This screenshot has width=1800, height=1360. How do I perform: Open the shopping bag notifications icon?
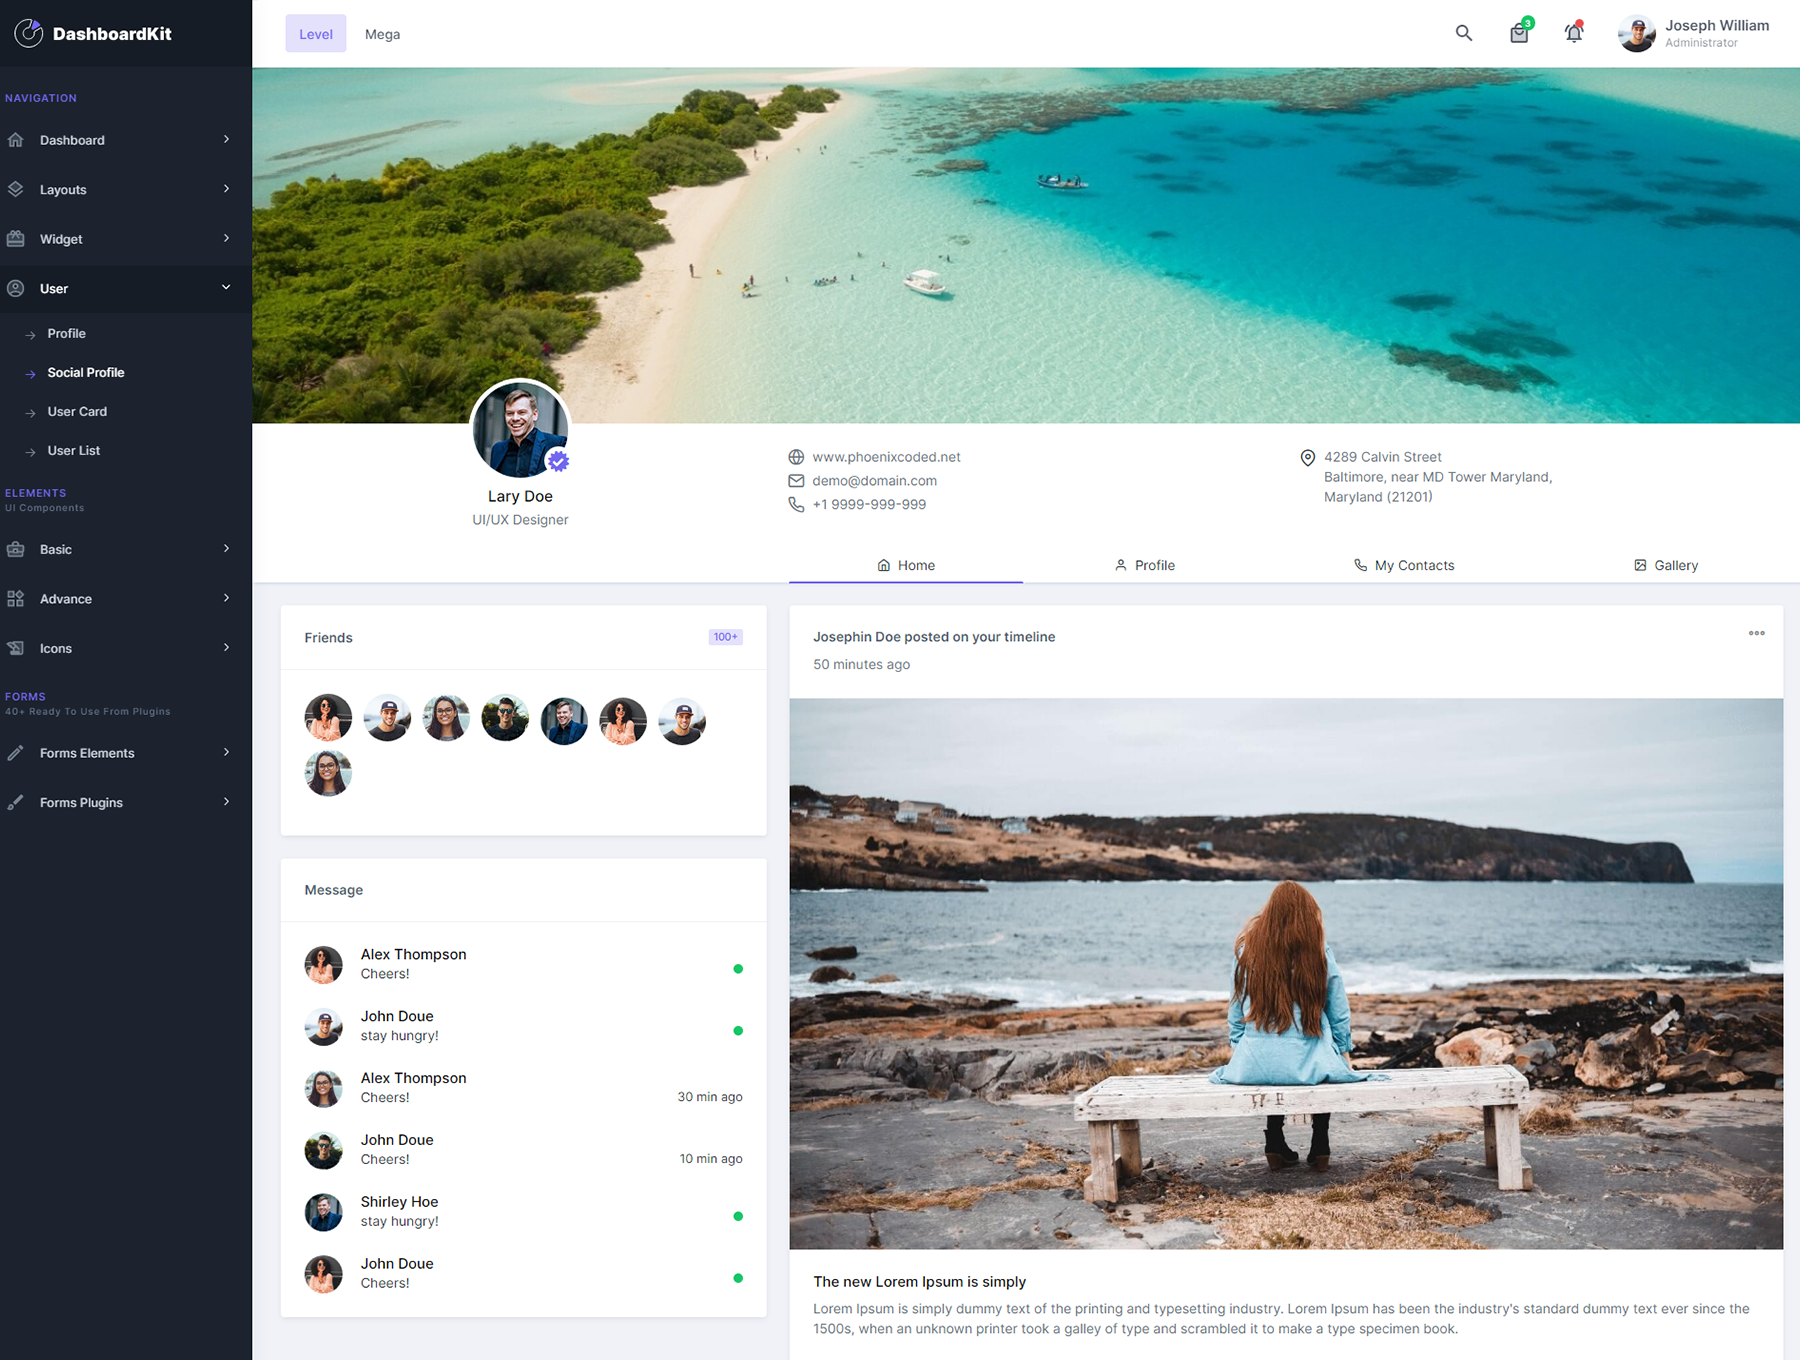1518,33
